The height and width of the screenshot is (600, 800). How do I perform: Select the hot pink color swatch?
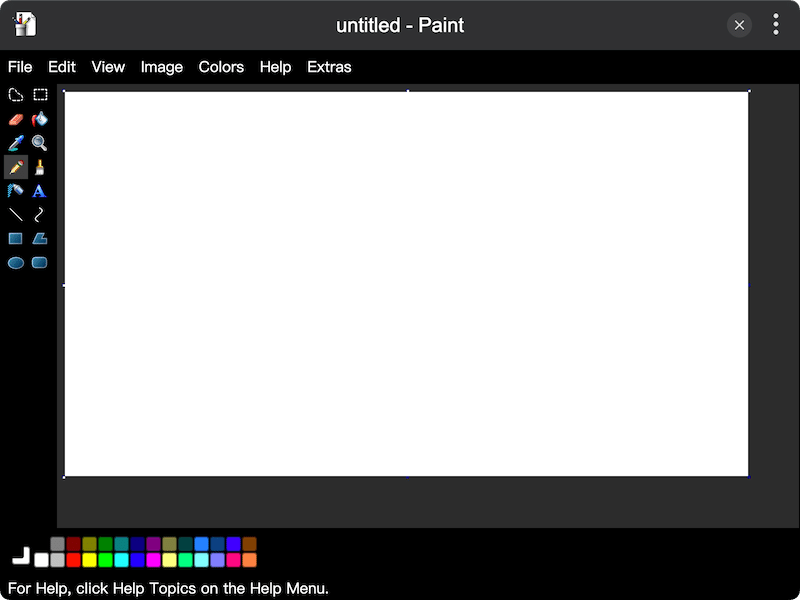[x=234, y=560]
